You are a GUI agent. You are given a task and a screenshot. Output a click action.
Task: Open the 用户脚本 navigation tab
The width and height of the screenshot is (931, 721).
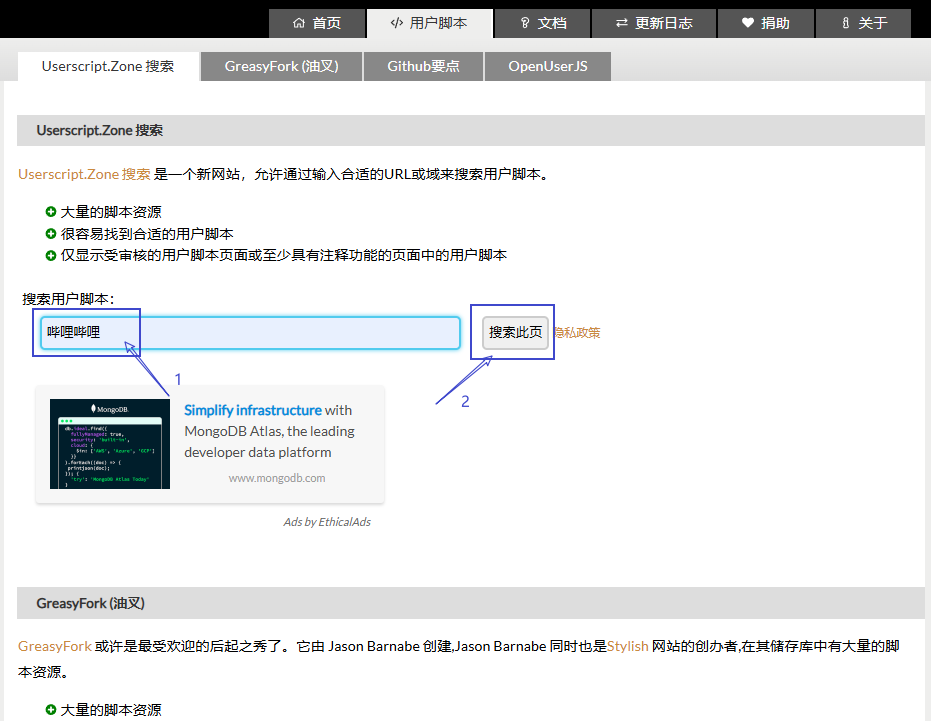coord(430,23)
